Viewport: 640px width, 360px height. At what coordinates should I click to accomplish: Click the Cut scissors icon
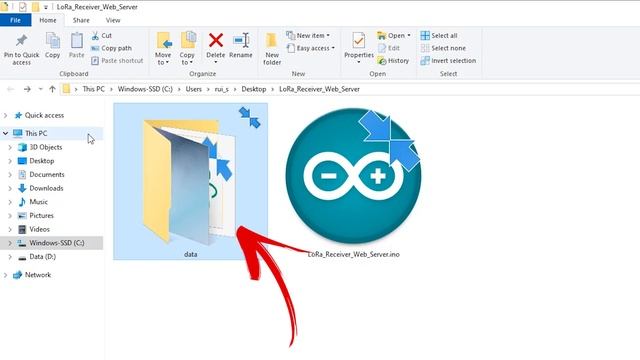[95, 36]
